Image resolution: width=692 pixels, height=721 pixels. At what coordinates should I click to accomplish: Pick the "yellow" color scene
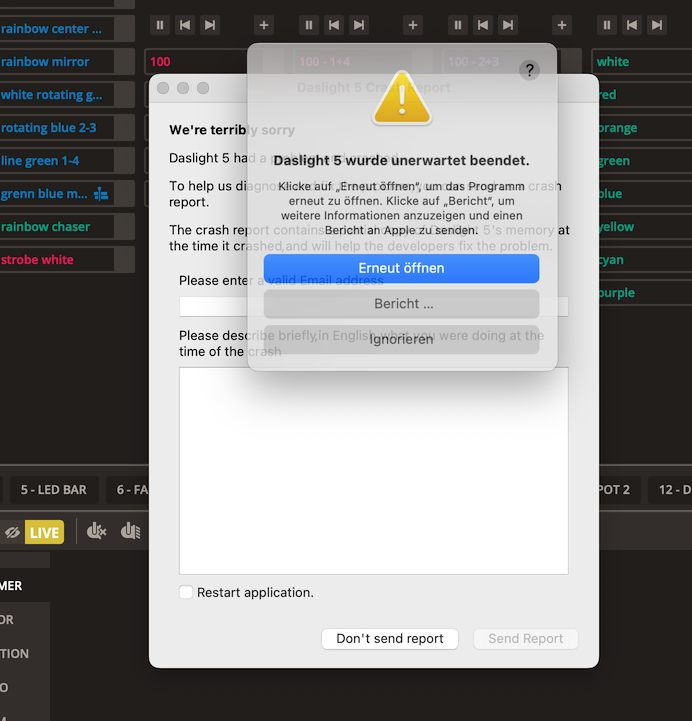tap(645, 227)
